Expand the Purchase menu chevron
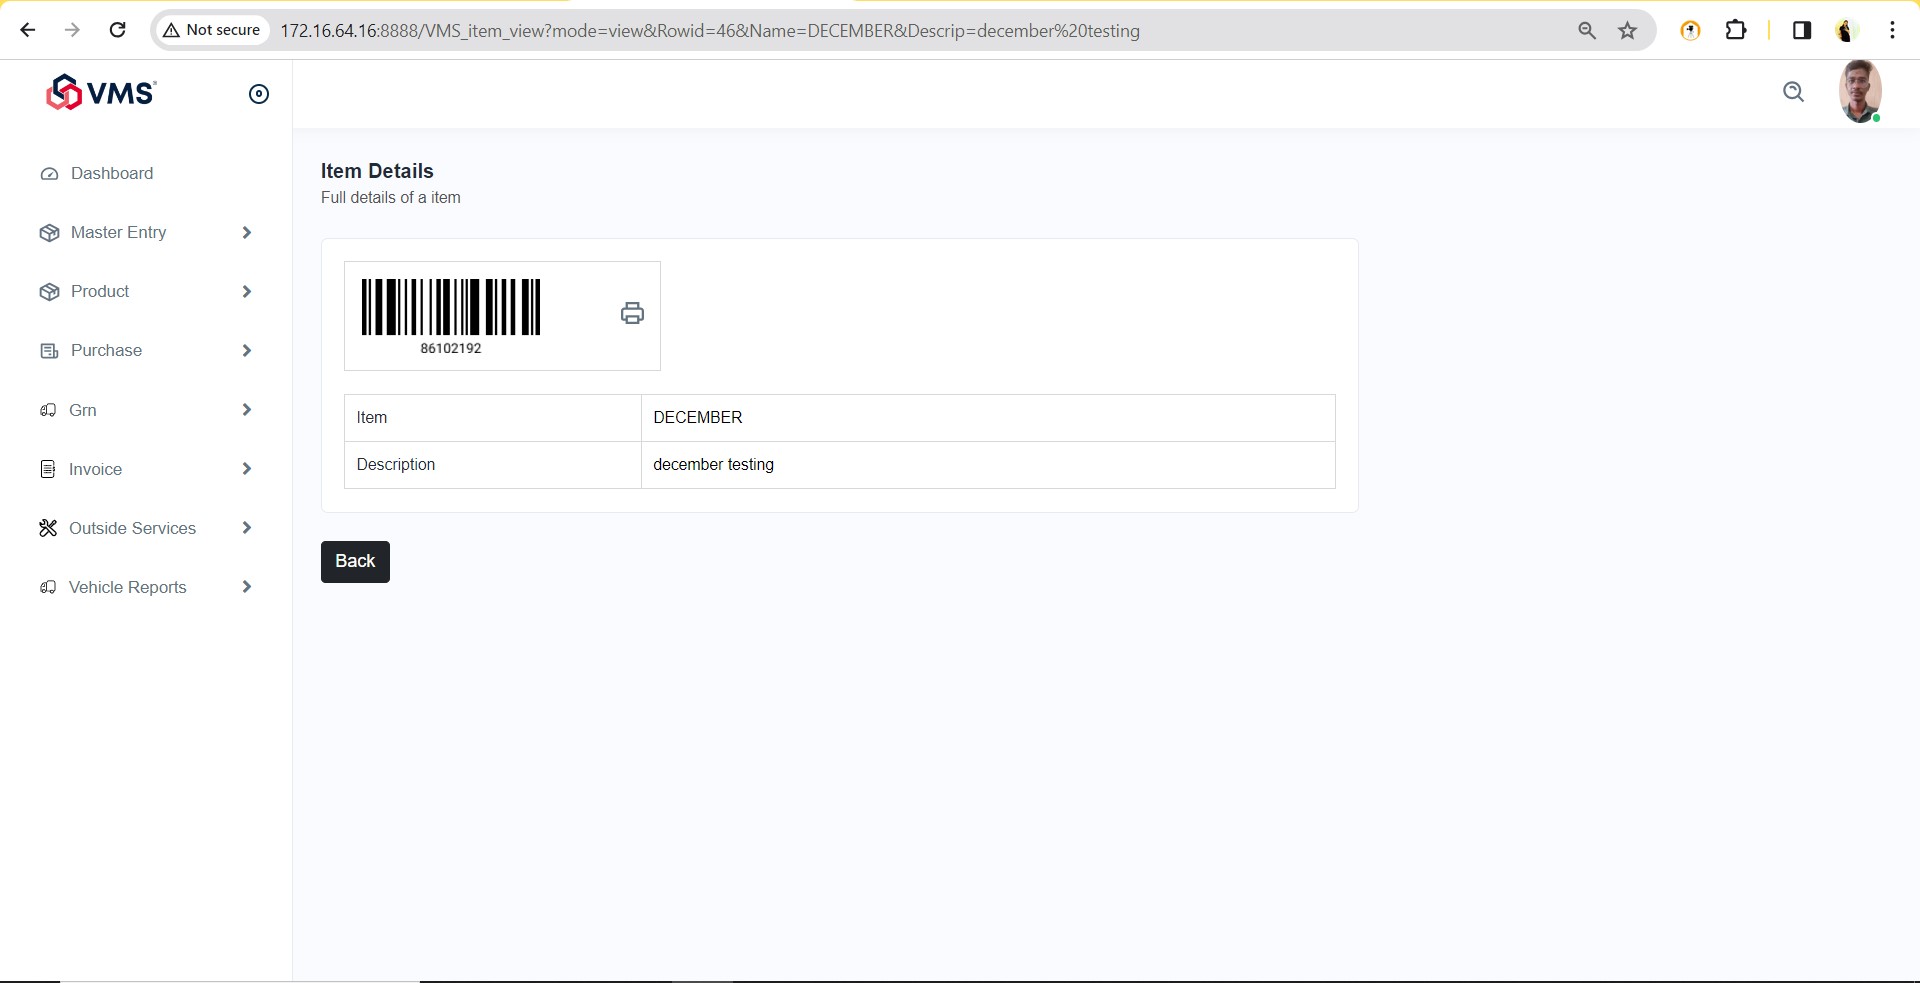 [246, 351]
